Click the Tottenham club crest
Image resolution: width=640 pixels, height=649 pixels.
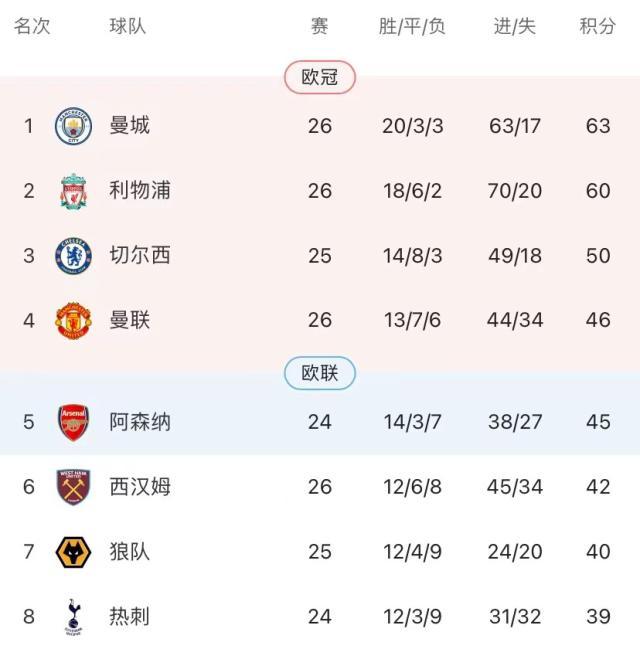tap(73, 617)
